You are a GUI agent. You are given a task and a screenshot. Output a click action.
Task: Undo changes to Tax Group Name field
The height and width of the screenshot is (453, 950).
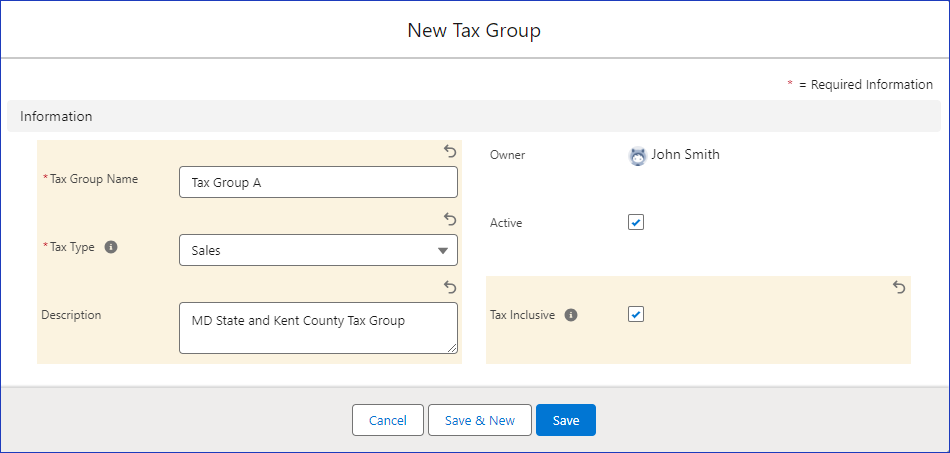450,151
